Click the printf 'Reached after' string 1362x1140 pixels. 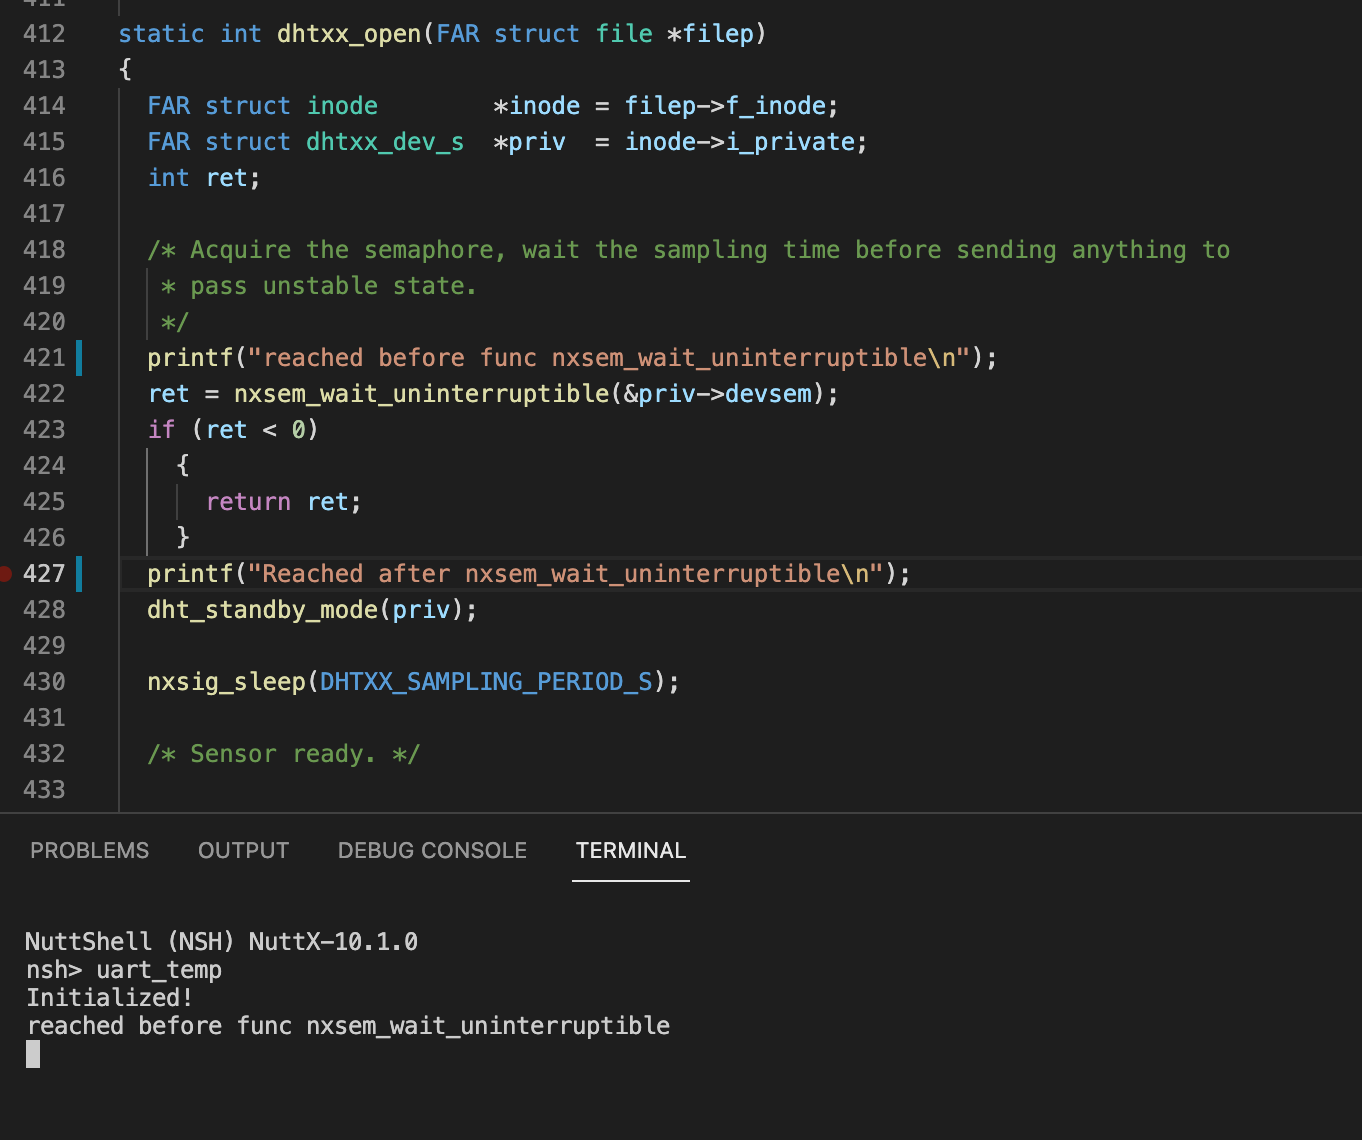565,574
